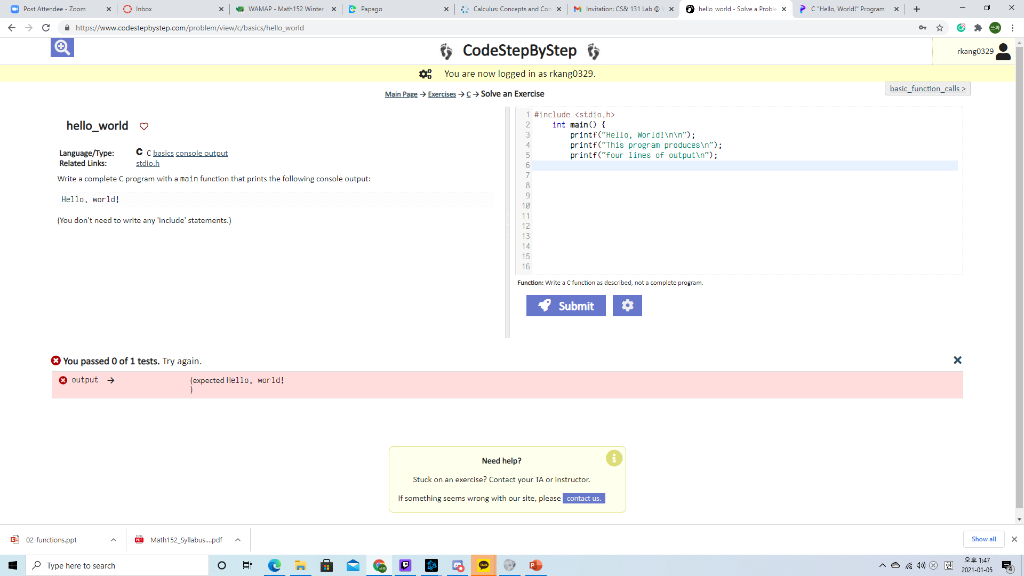Open the notification center icon
This screenshot has height=576, width=1024.
point(1008,566)
